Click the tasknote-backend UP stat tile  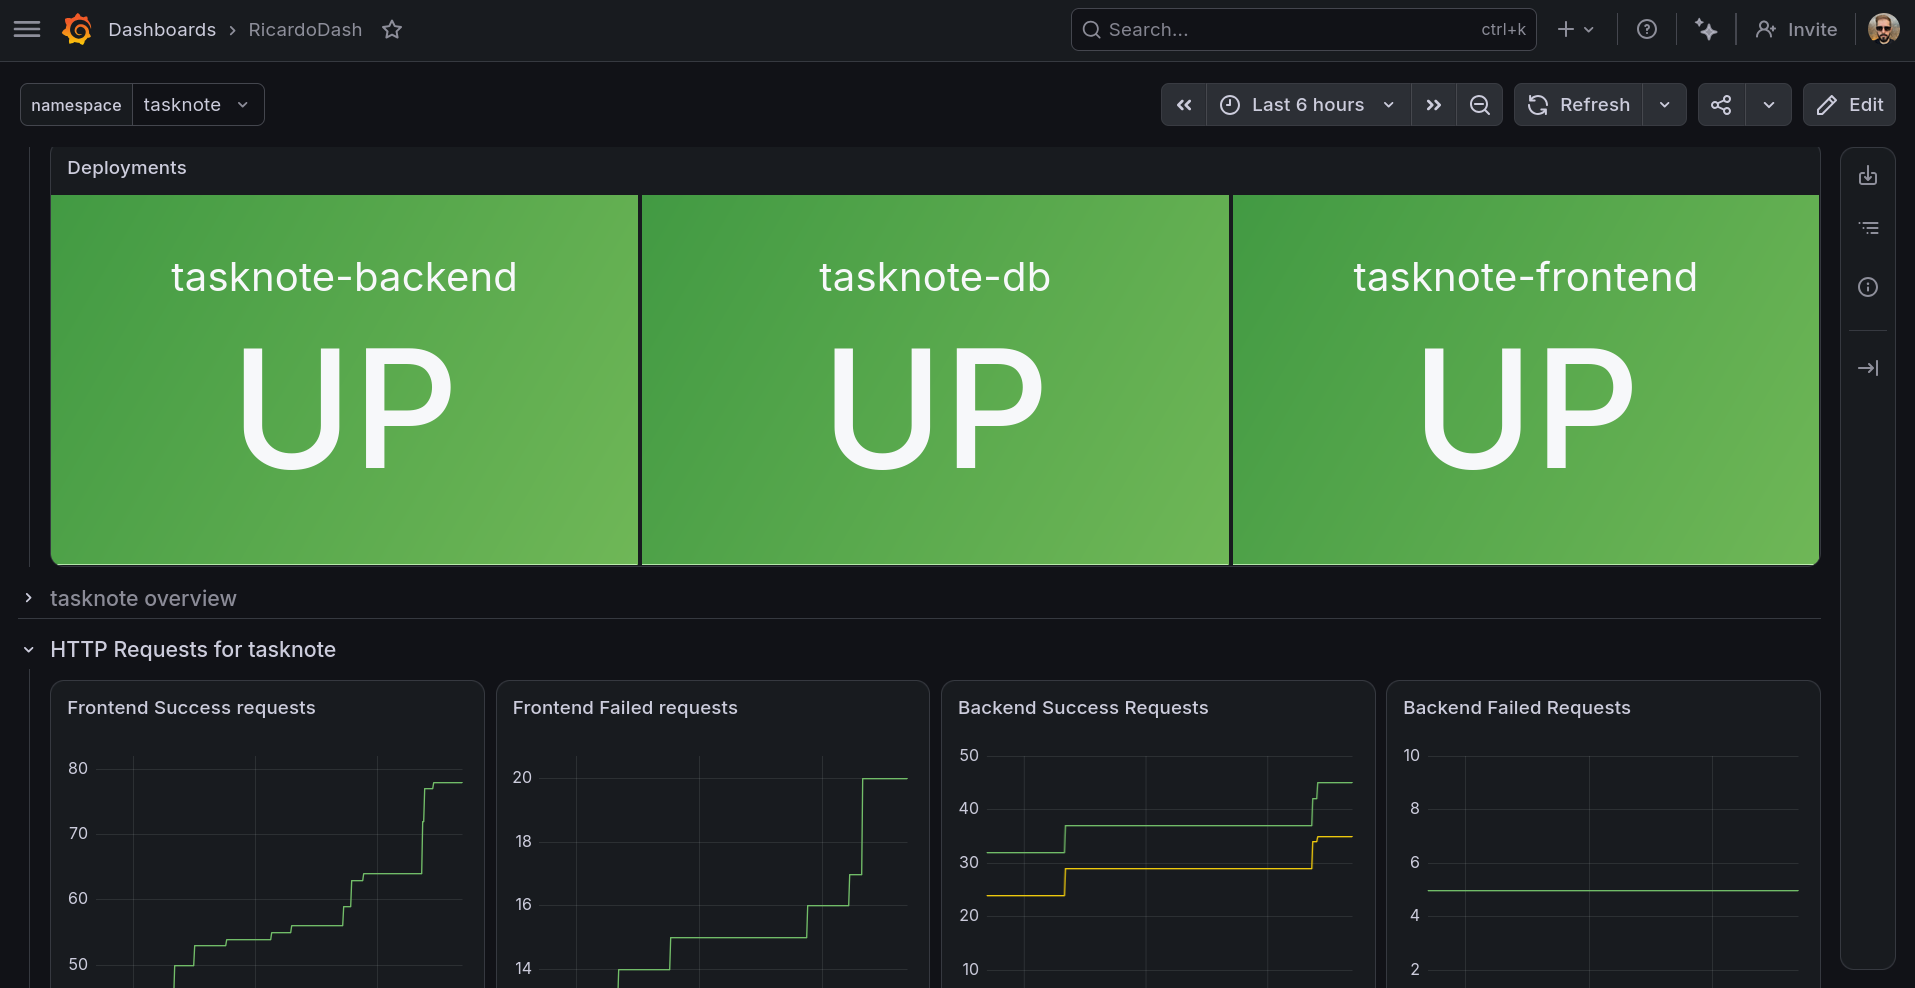[344, 380]
